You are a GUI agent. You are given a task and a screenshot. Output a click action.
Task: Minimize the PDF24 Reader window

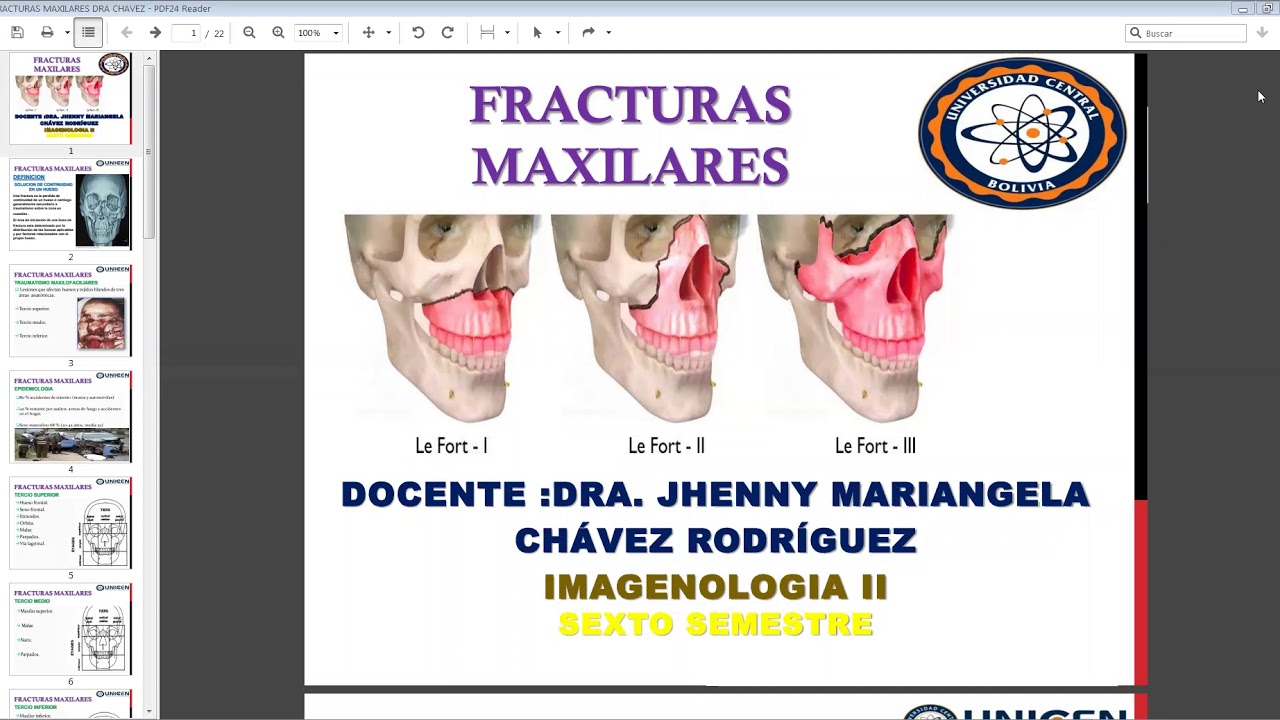tap(1243, 9)
